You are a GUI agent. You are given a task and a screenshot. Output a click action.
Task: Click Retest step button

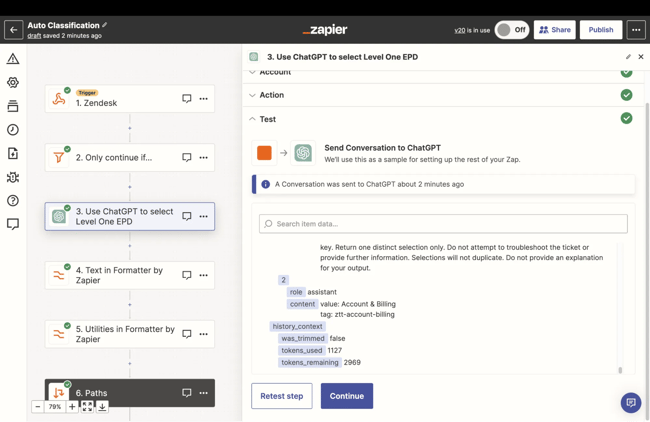tap(281, 396)
